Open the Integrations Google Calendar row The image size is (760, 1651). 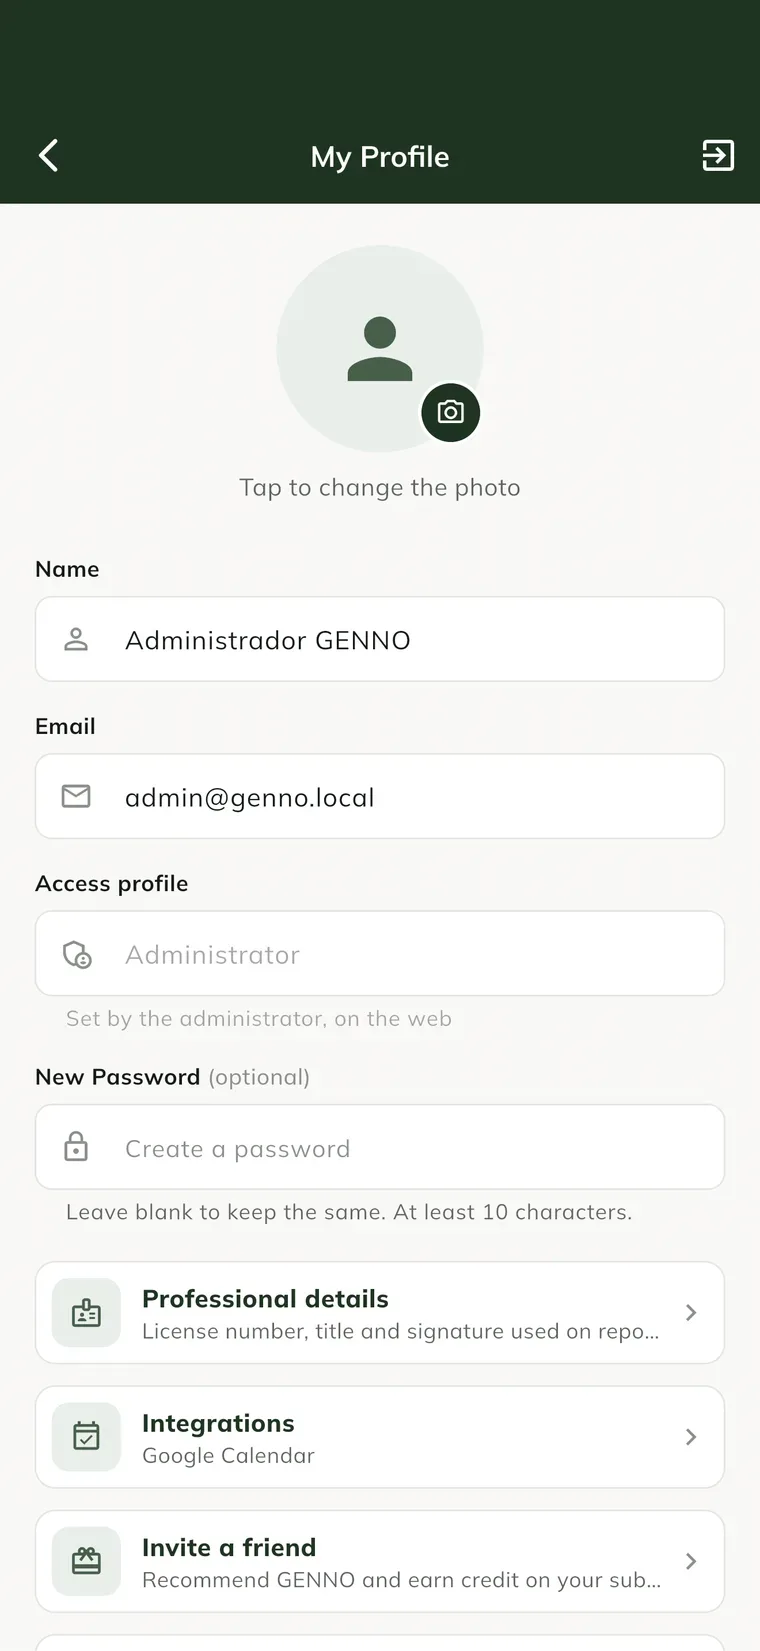coord(380,1437)
